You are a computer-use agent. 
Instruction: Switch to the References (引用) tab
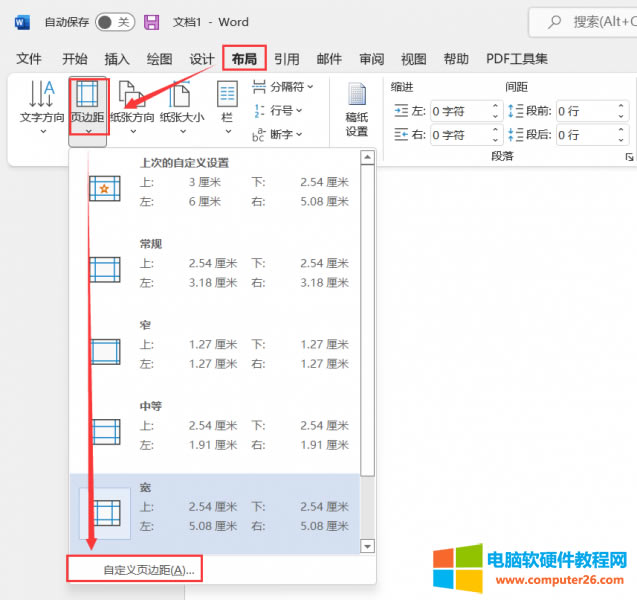[x=287, y=59]
